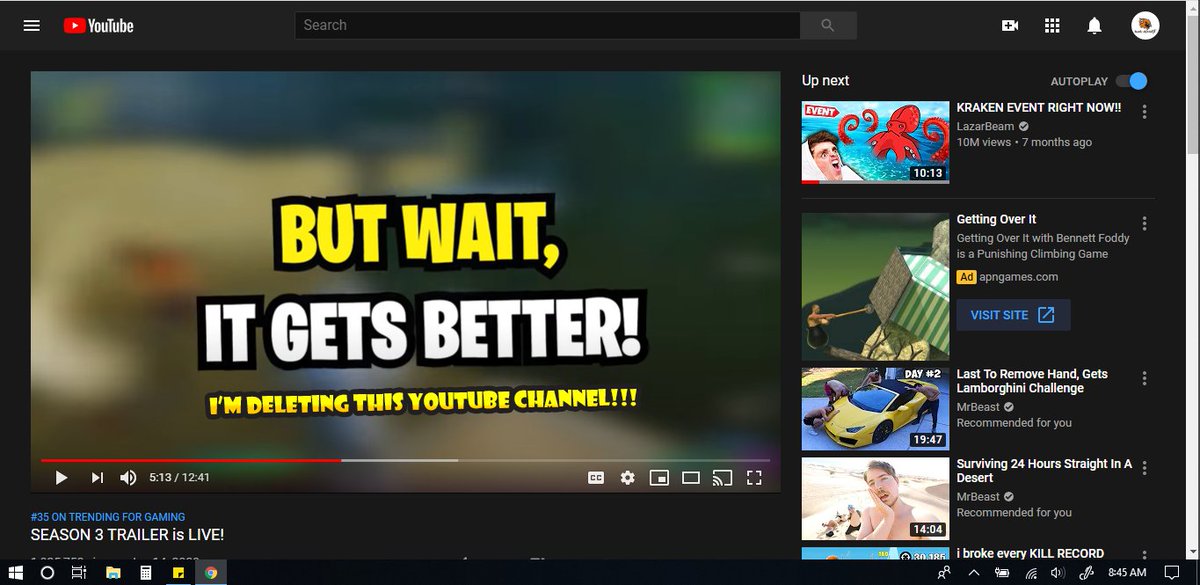This screenshot has width=1200, height=585.
Task: Show hidden system tray icons chevron
Action: click(x=975, y=573)
